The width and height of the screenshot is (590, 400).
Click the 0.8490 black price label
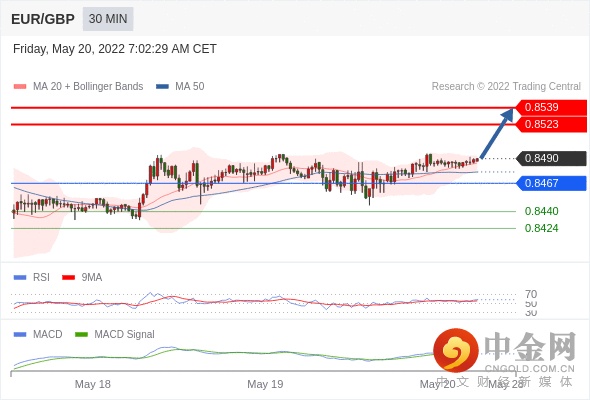551,158
